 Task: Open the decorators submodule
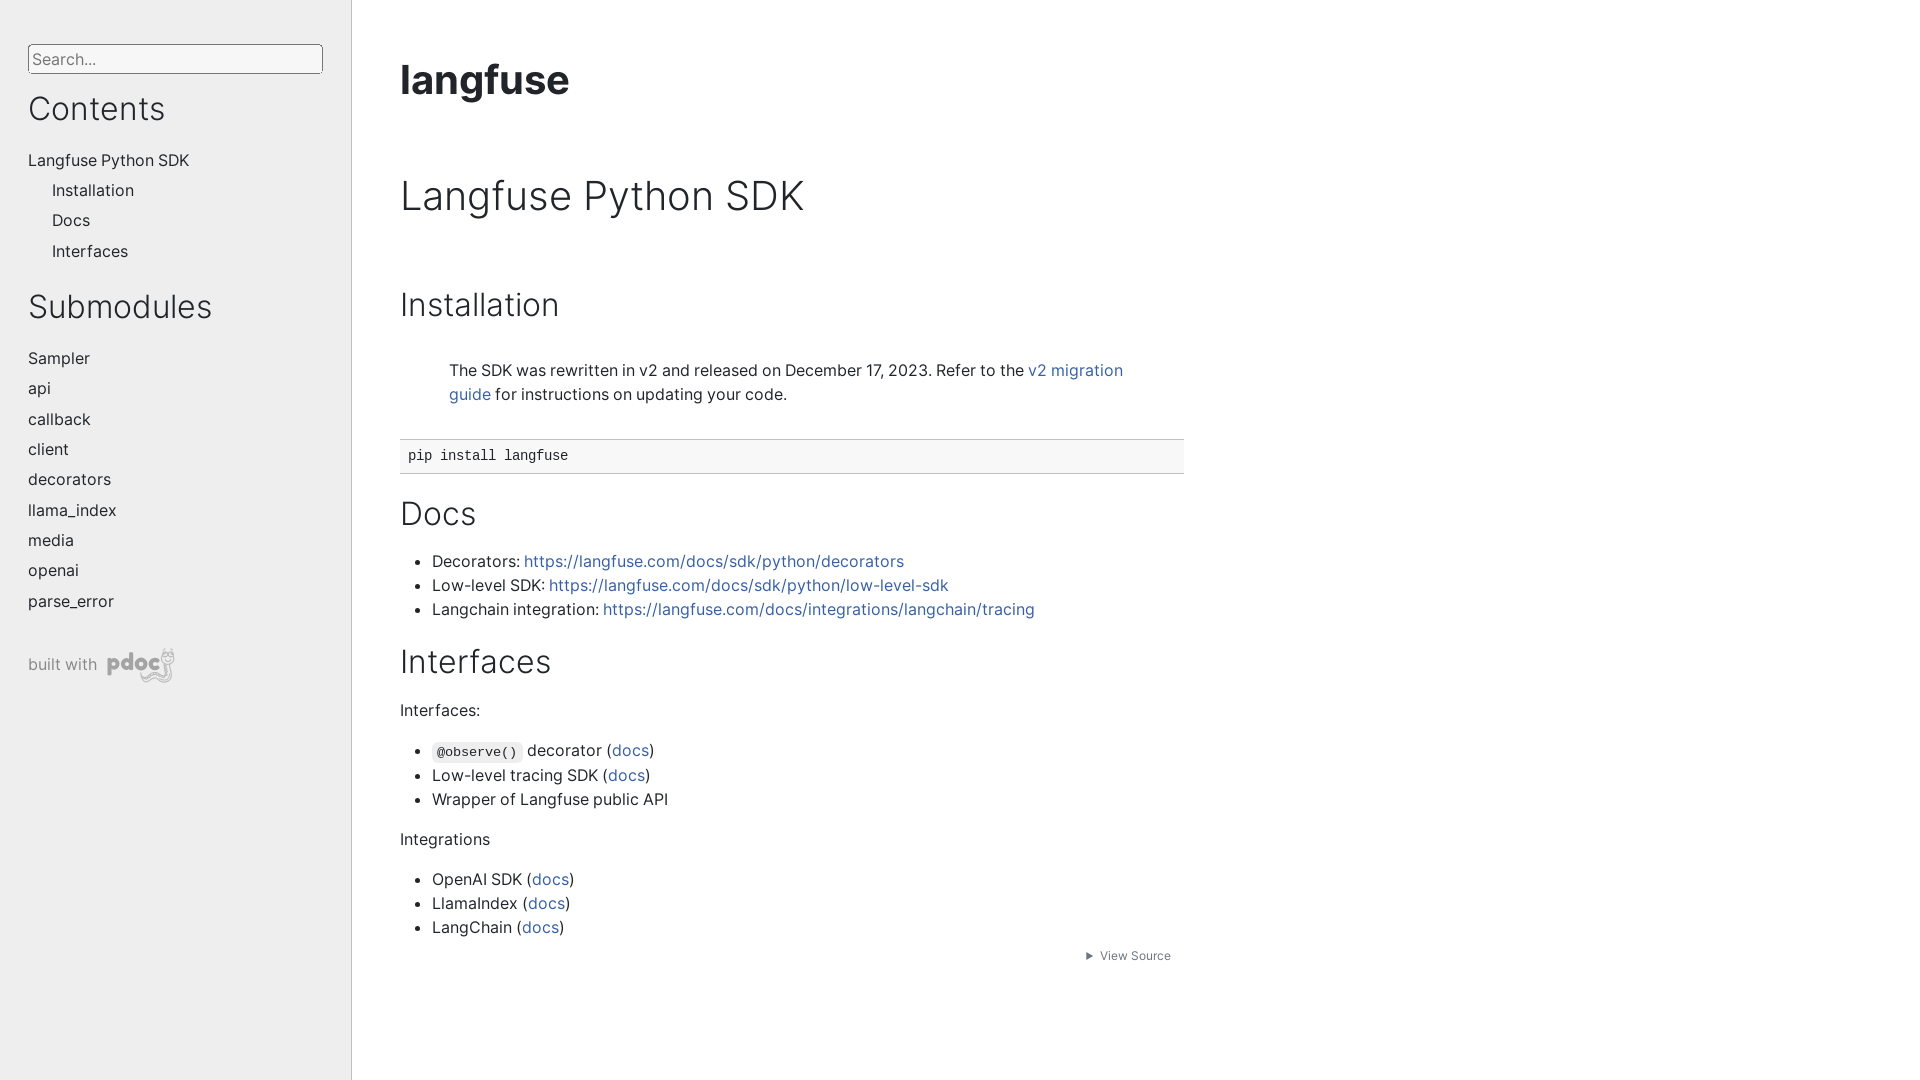pos(69,479)
